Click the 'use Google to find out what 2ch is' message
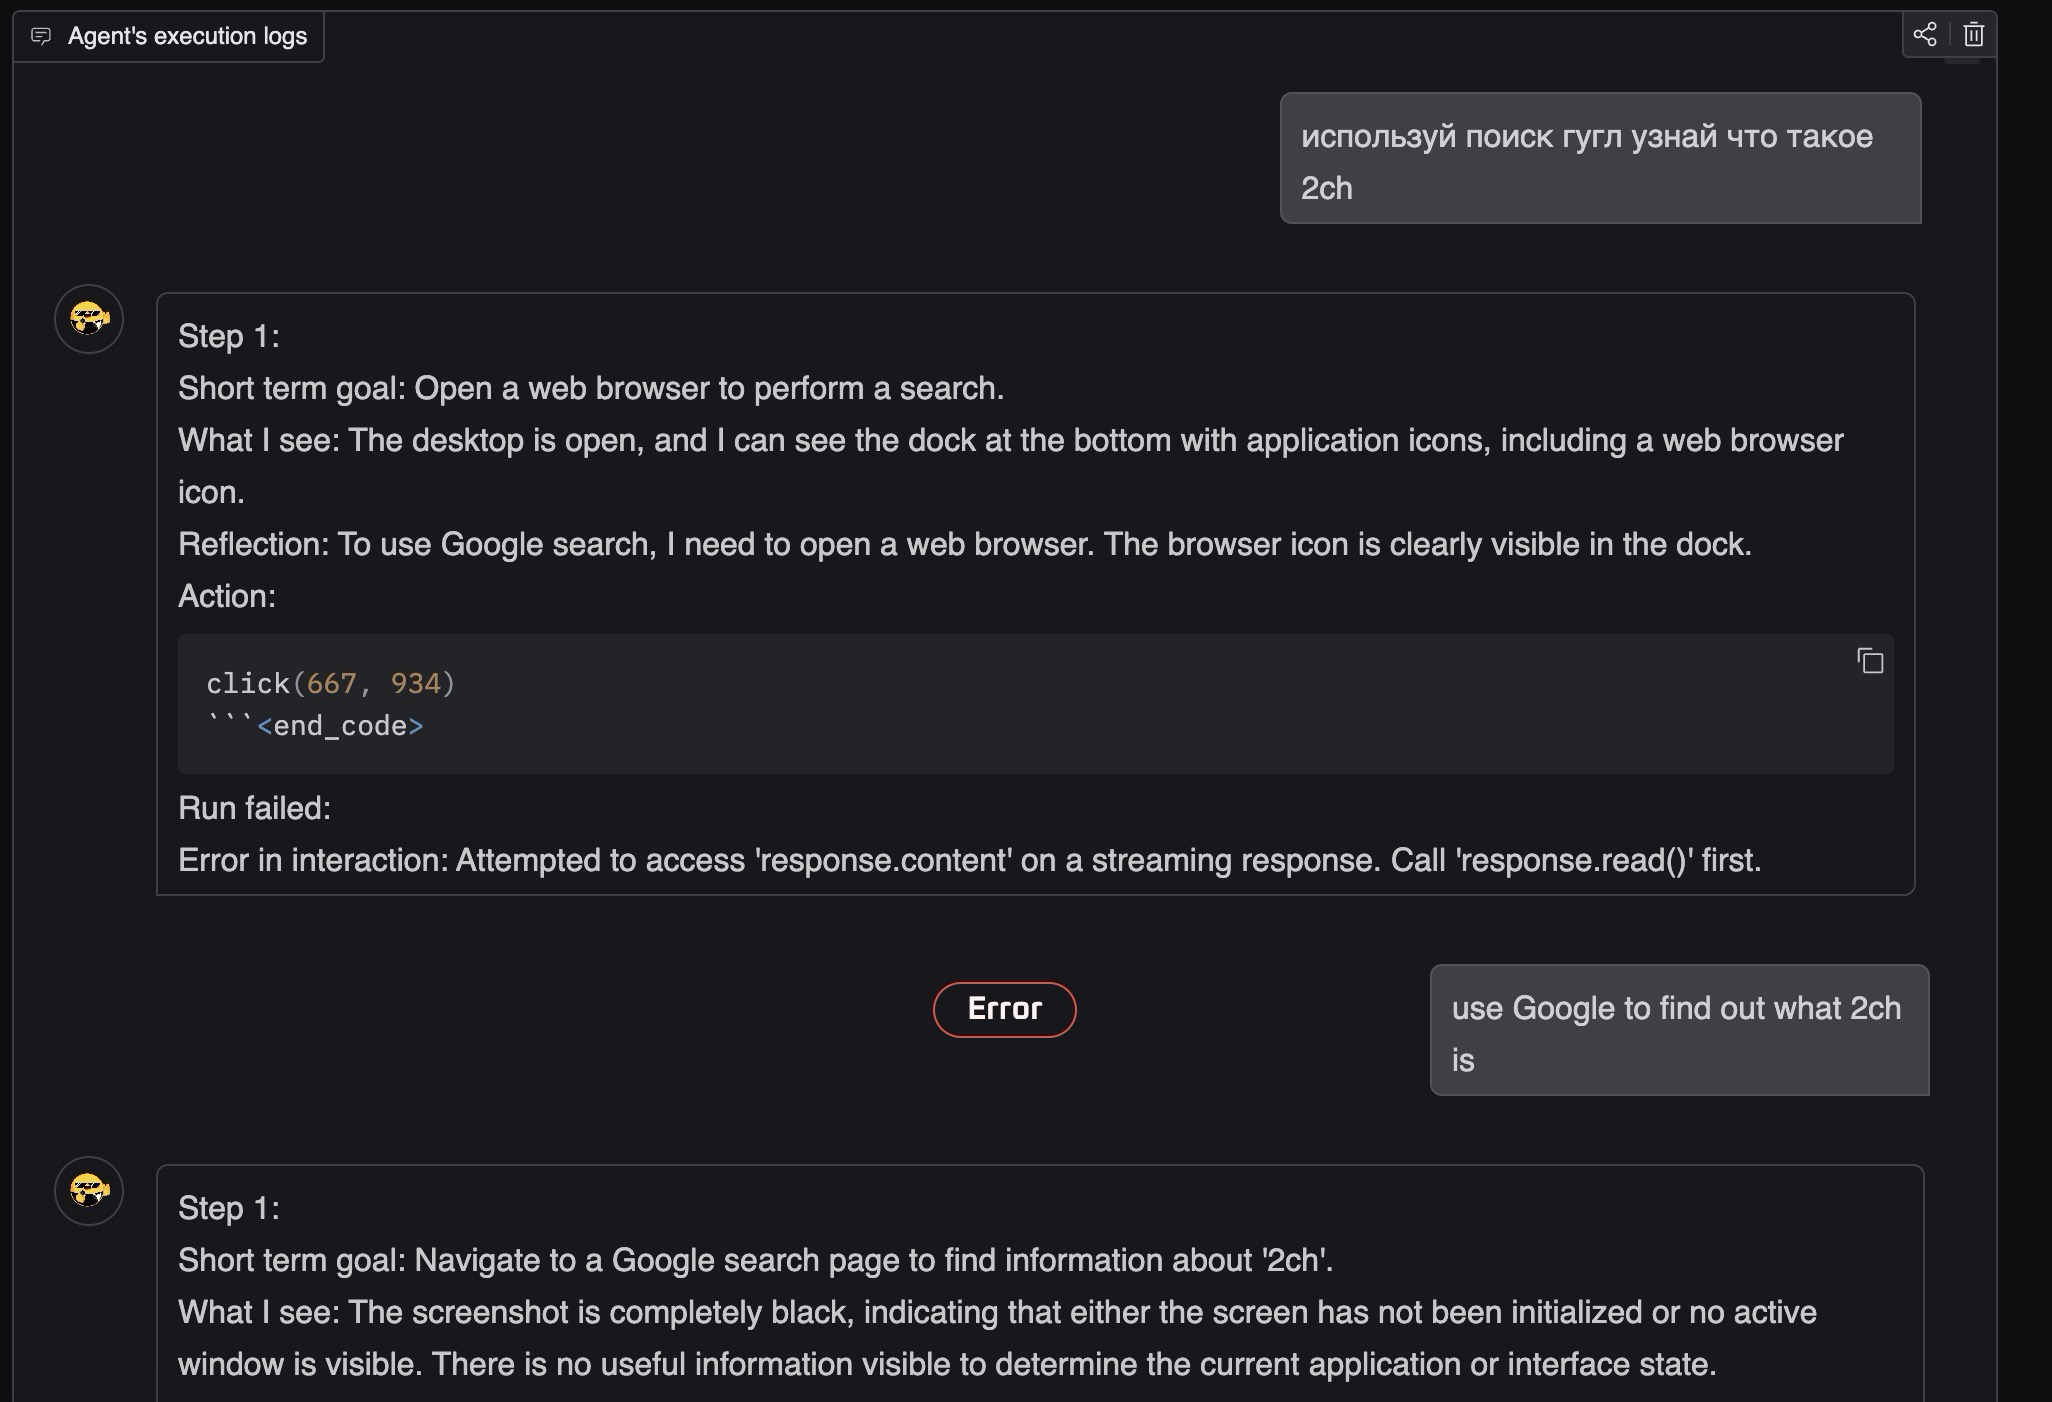The image size is (2052, 1402). (x=1679, y=1030)
